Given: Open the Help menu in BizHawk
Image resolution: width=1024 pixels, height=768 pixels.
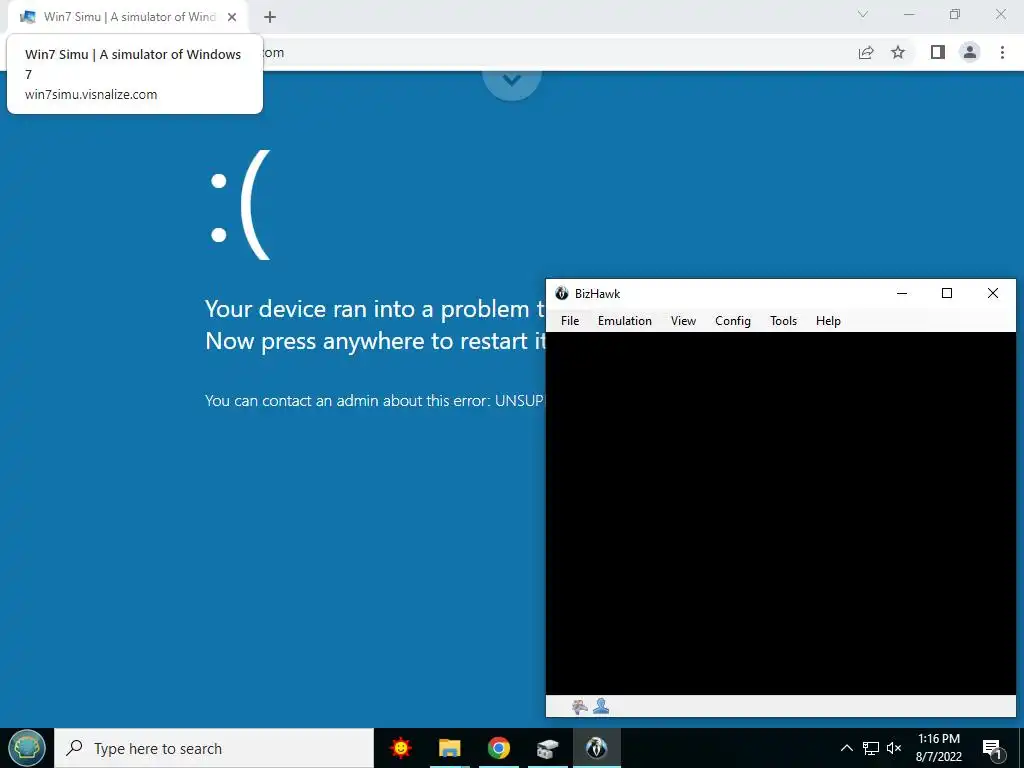Looking at the screenshot, I should [828, 321].
